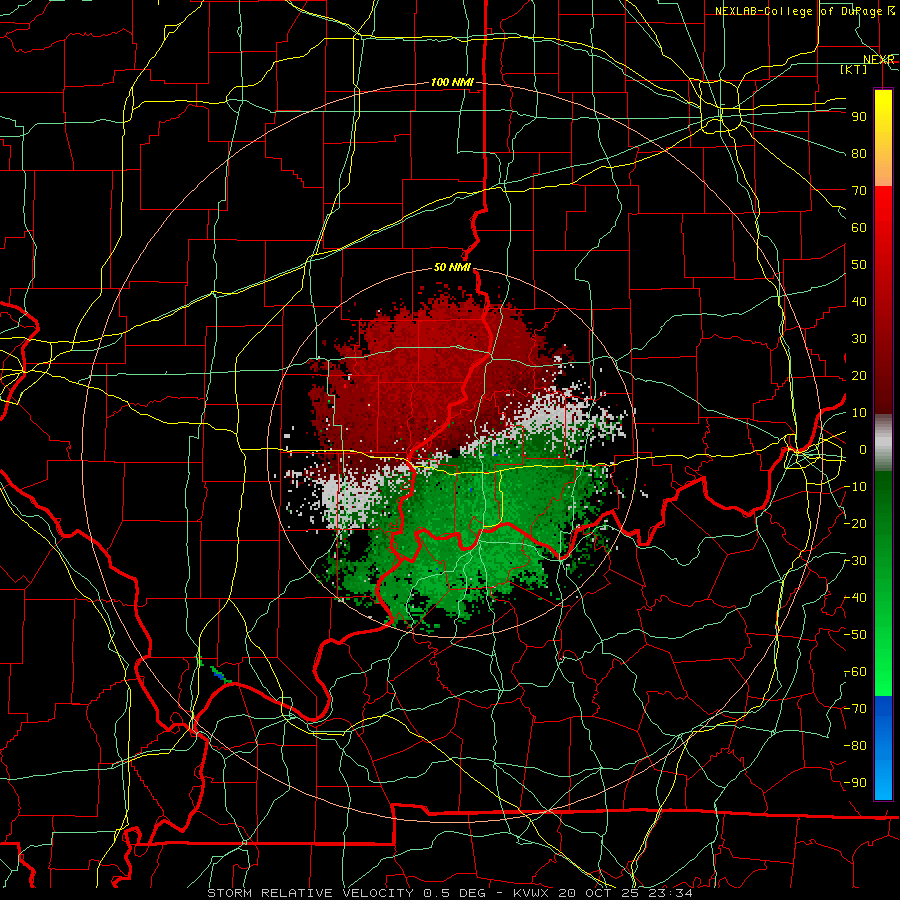Click the -50 scale label
This screenshot has height=900, width=900.
pos(856,635)
